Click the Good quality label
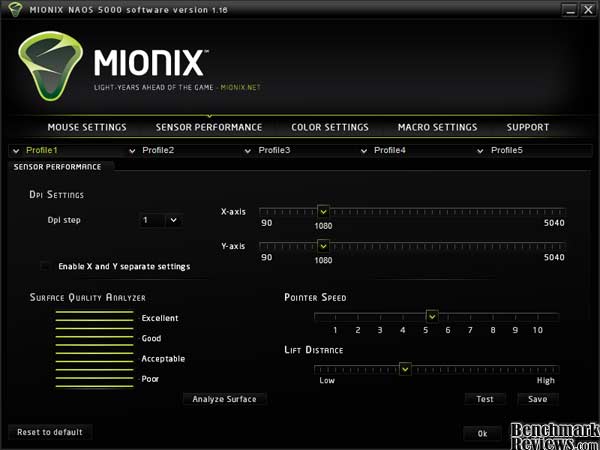Image resolution: width=600 pixels, height=450 pixels. (x=151, y=338)
